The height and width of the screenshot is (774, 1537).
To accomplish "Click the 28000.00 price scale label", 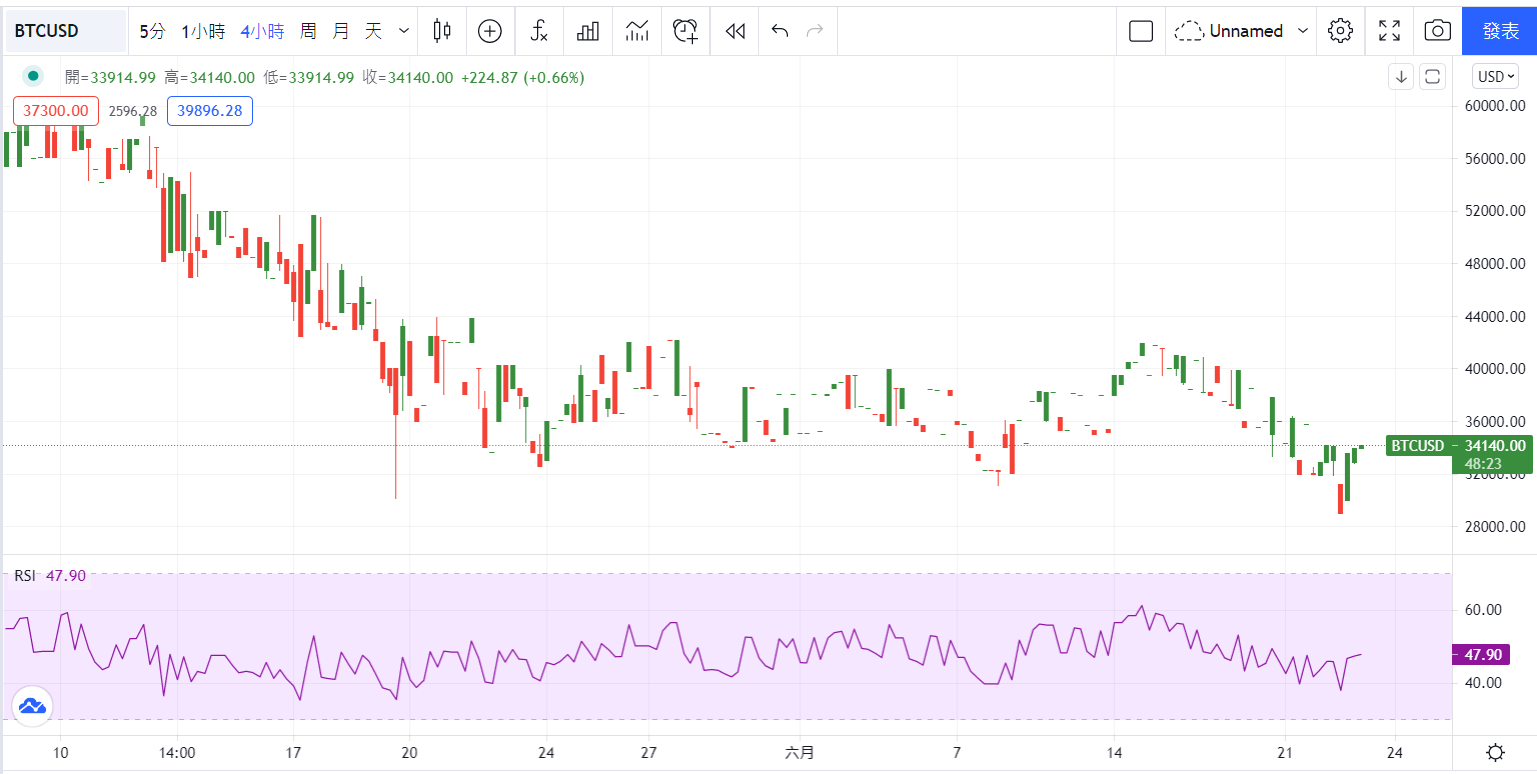I will [x=1493, y=526].
